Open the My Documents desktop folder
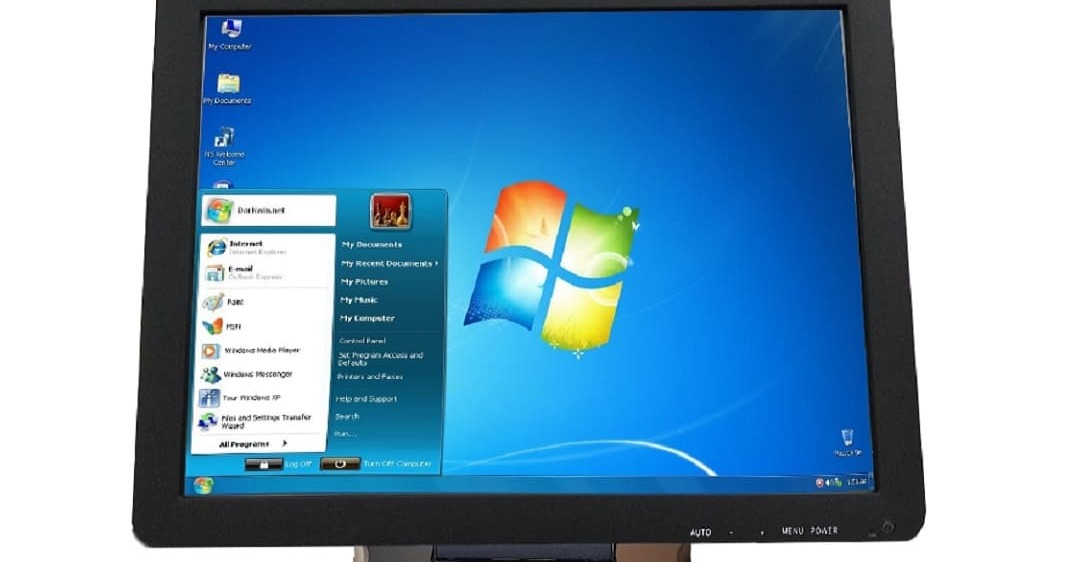Screen dimensions: 1080x562 (228, 86)
